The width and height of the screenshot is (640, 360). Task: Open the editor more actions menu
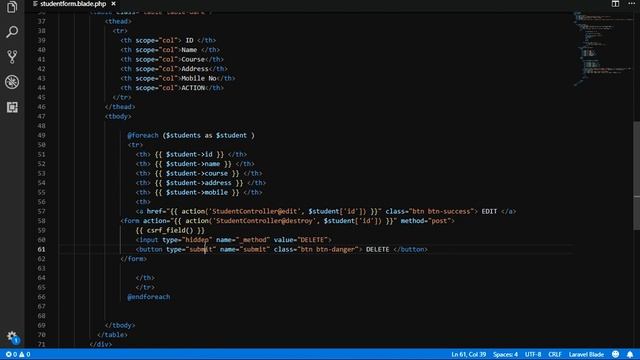pos(631,4)
